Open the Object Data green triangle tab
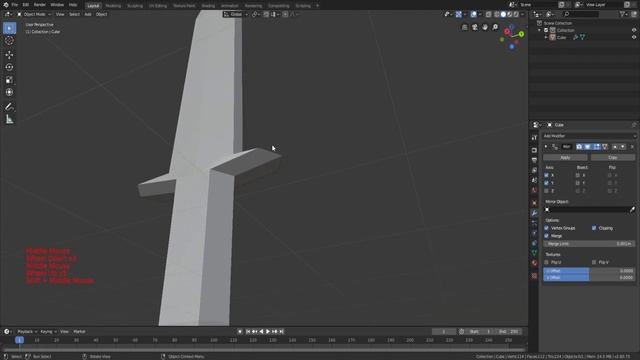 point(534,253)
